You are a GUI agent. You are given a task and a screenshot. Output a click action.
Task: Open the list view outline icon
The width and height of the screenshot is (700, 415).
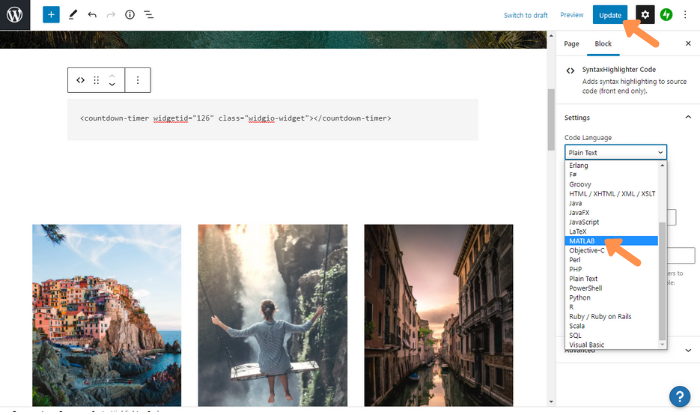pos(149,15)
